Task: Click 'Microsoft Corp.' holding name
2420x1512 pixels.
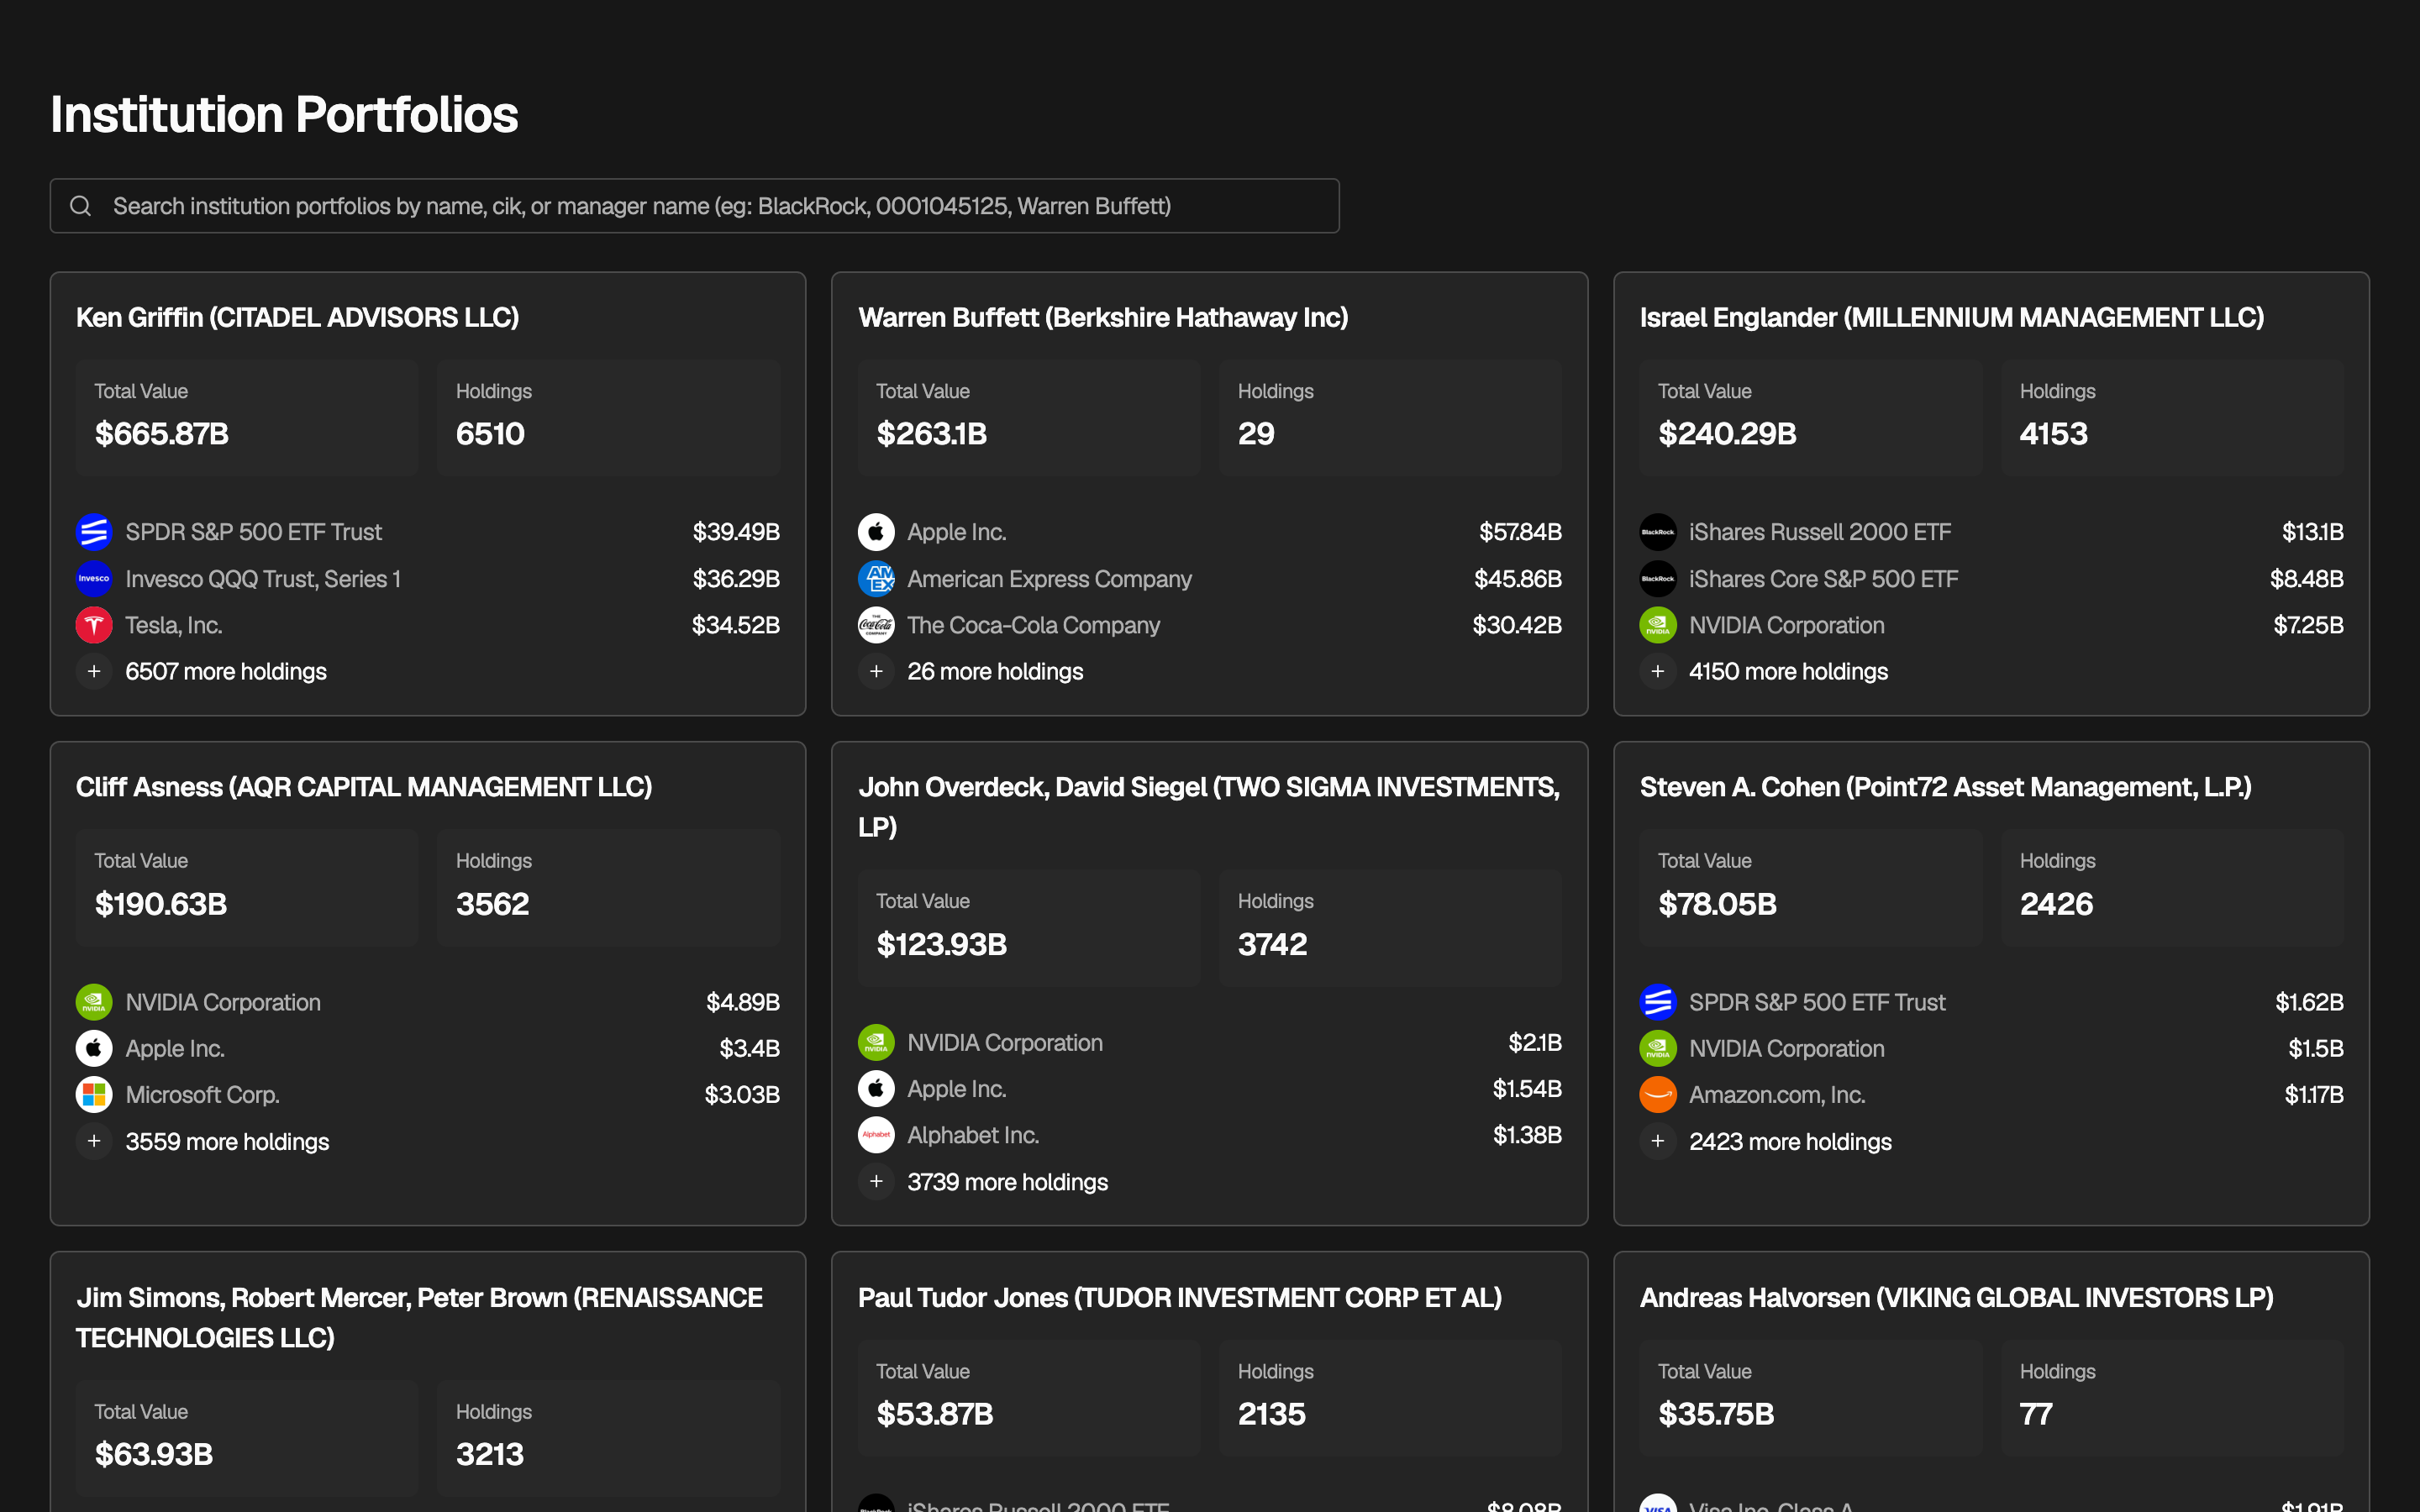Action: pyautogui.click(x=202, y=1095)
